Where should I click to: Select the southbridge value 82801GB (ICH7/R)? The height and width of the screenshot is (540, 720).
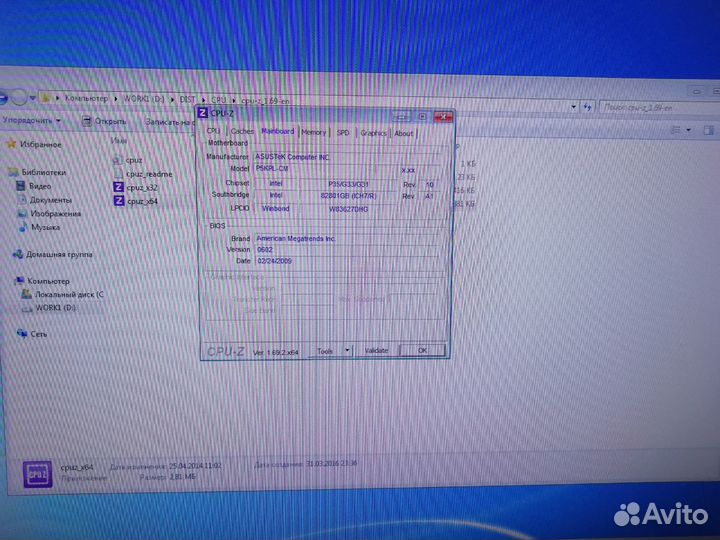[348, 196]
